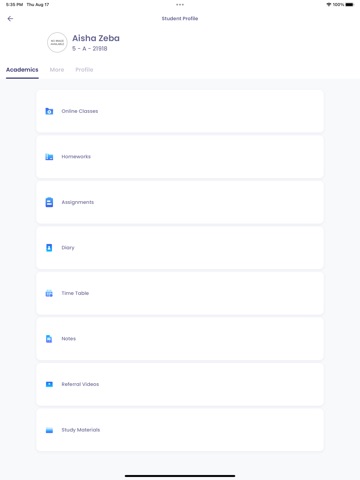The width and height of the screenshot is (360, 480).
Task: Tap Aisha Zeba's profile picture
Action: pyautogui.click(x=57, y=43)
